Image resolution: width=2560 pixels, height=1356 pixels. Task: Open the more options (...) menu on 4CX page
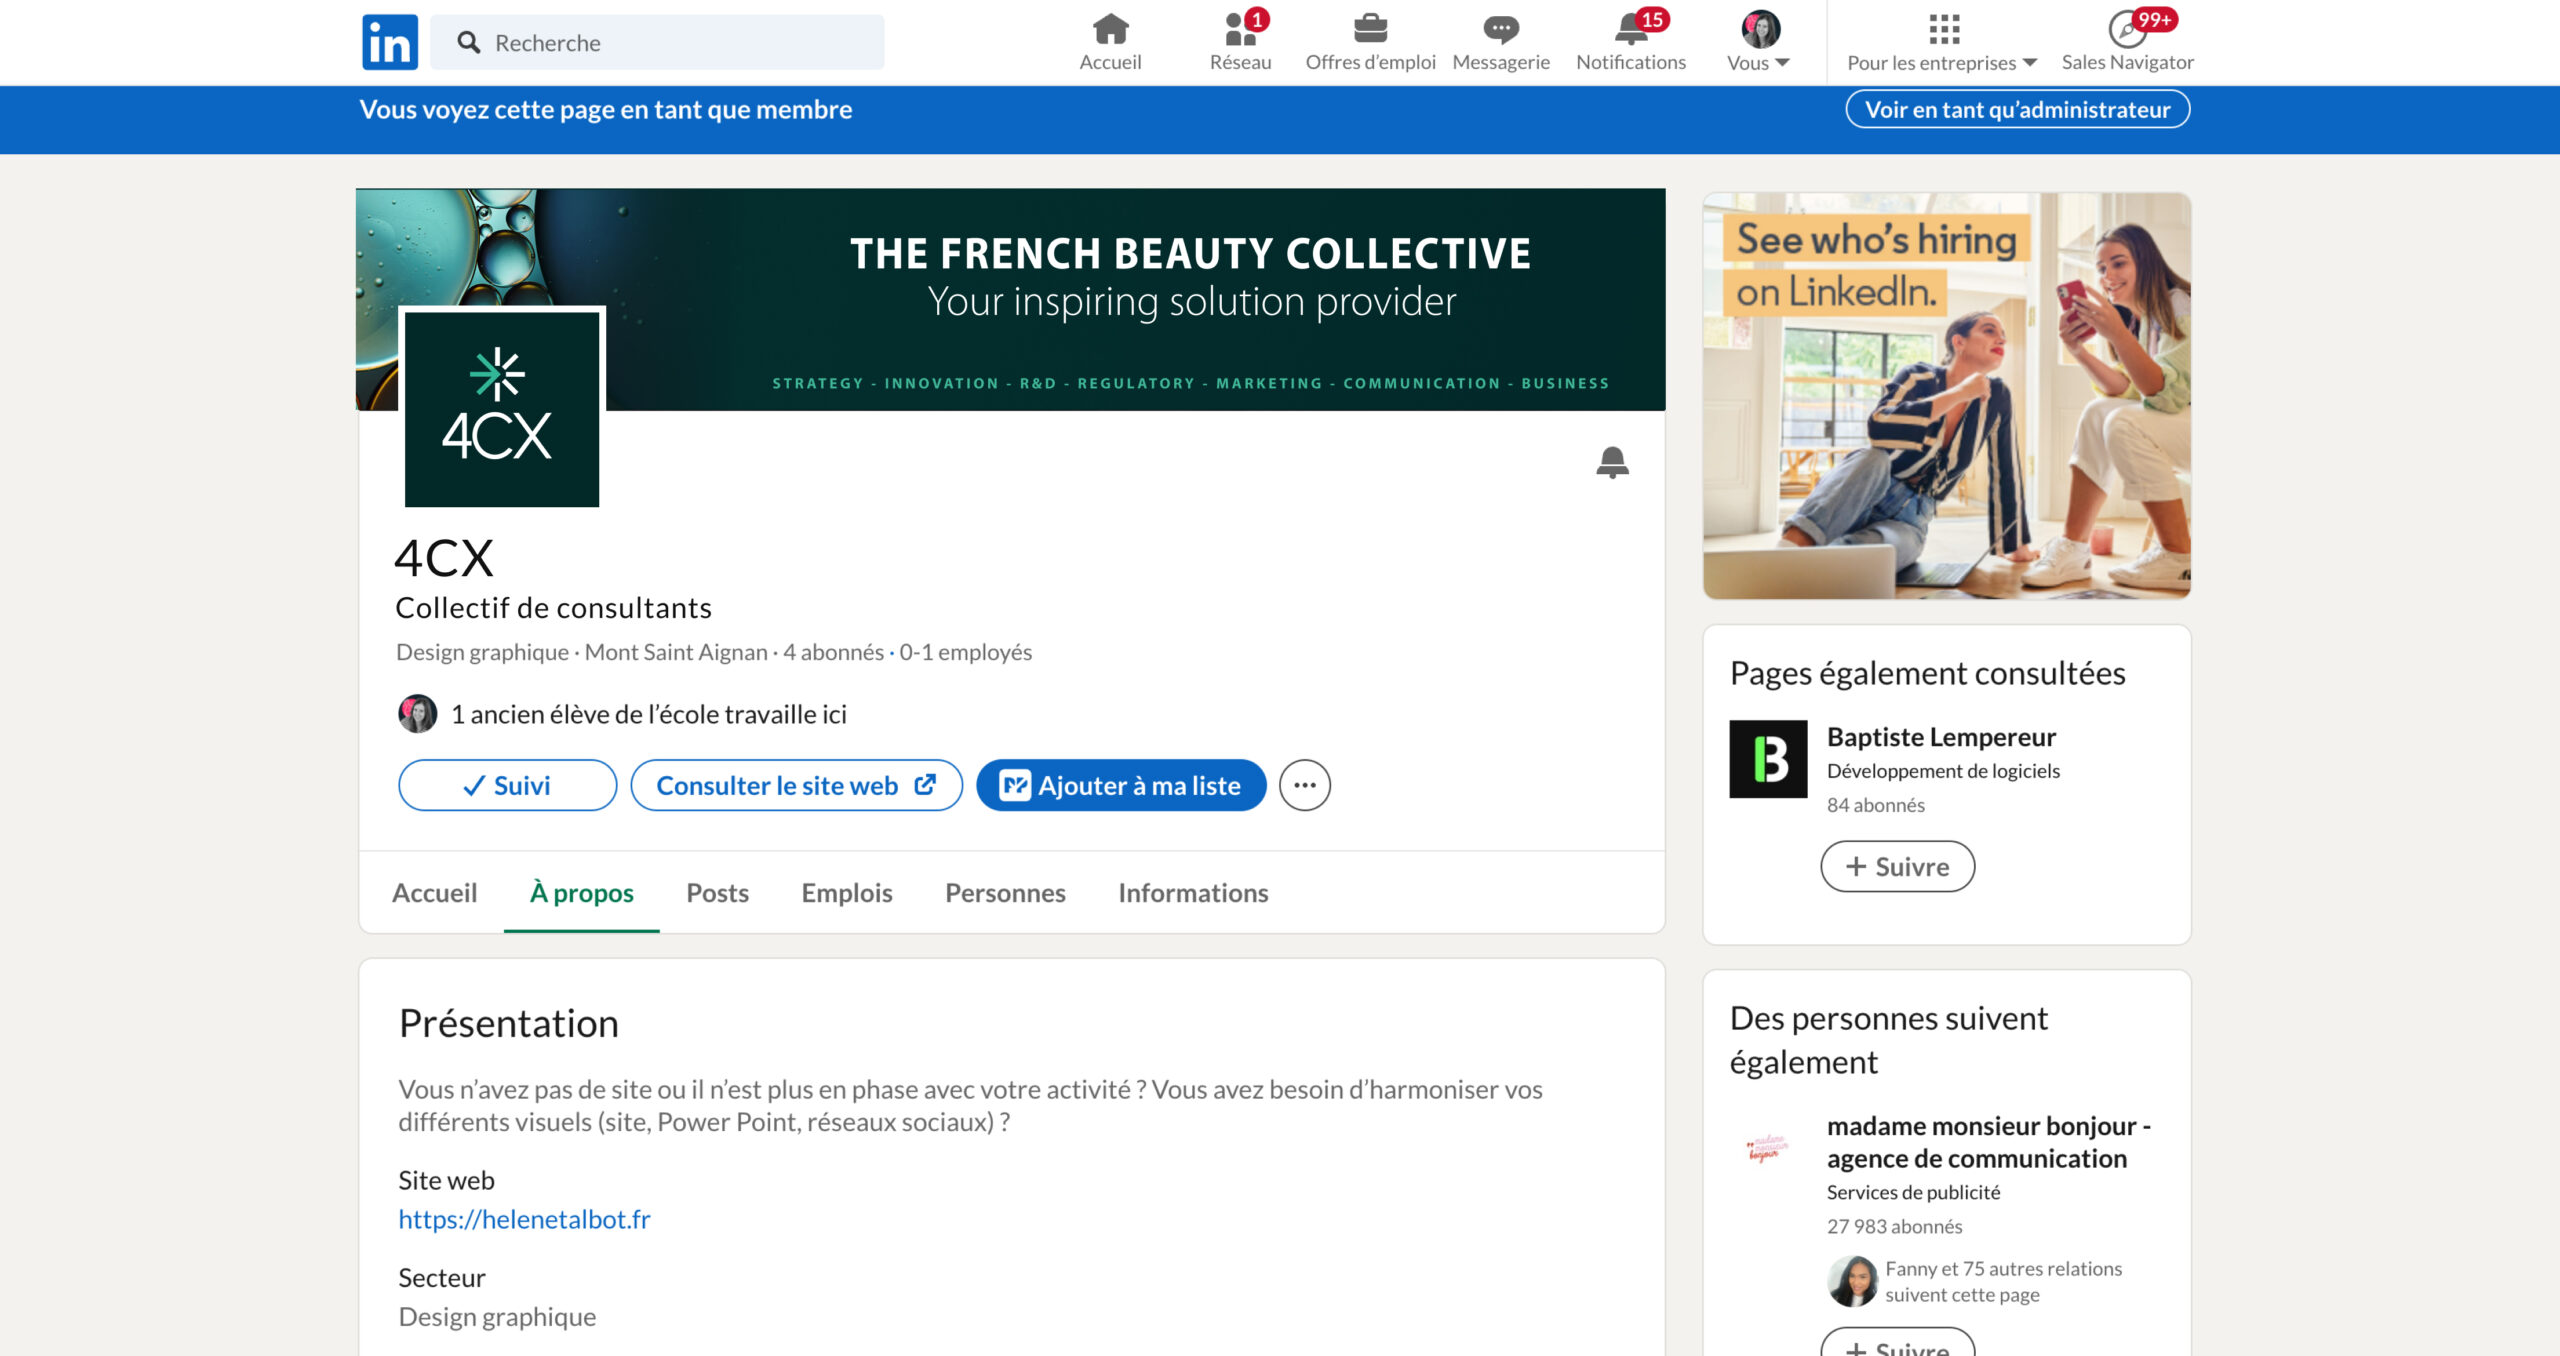pos(1305,785)
